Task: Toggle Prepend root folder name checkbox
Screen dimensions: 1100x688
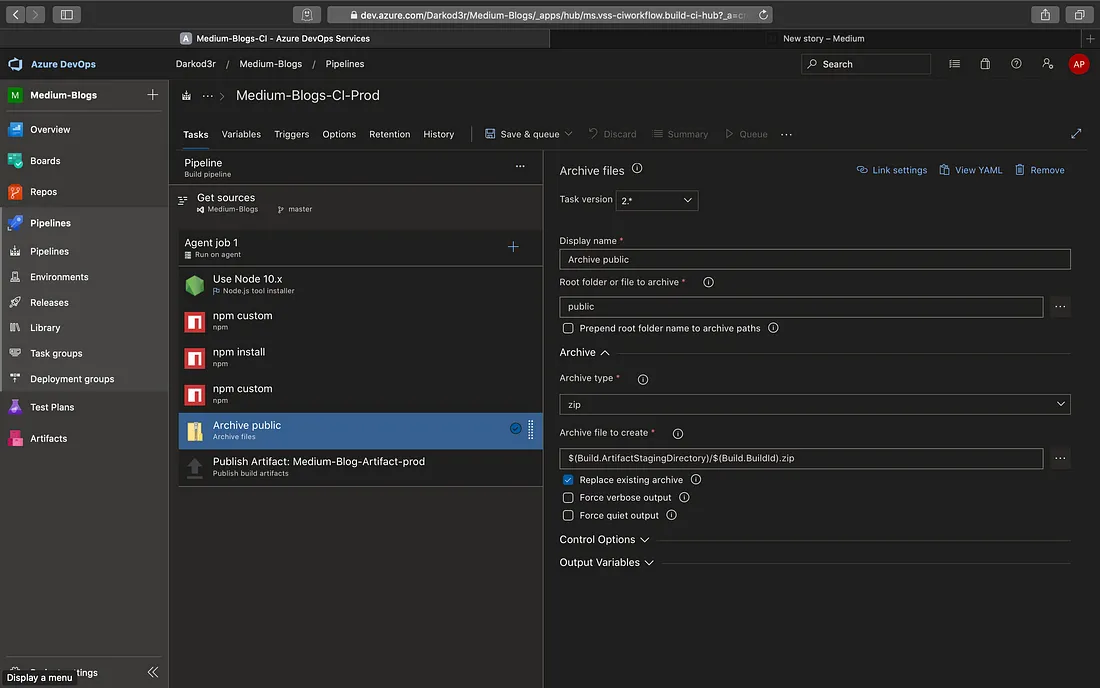Action: [x=568, y=328]
